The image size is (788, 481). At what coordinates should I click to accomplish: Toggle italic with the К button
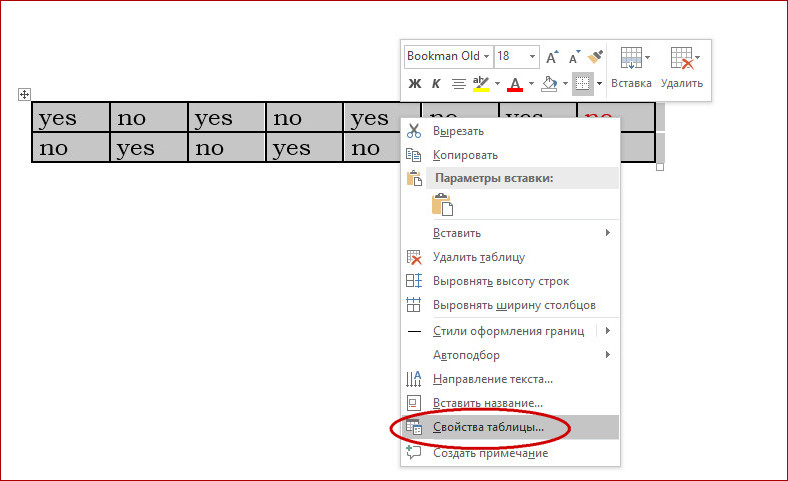(x=436, y=83)
